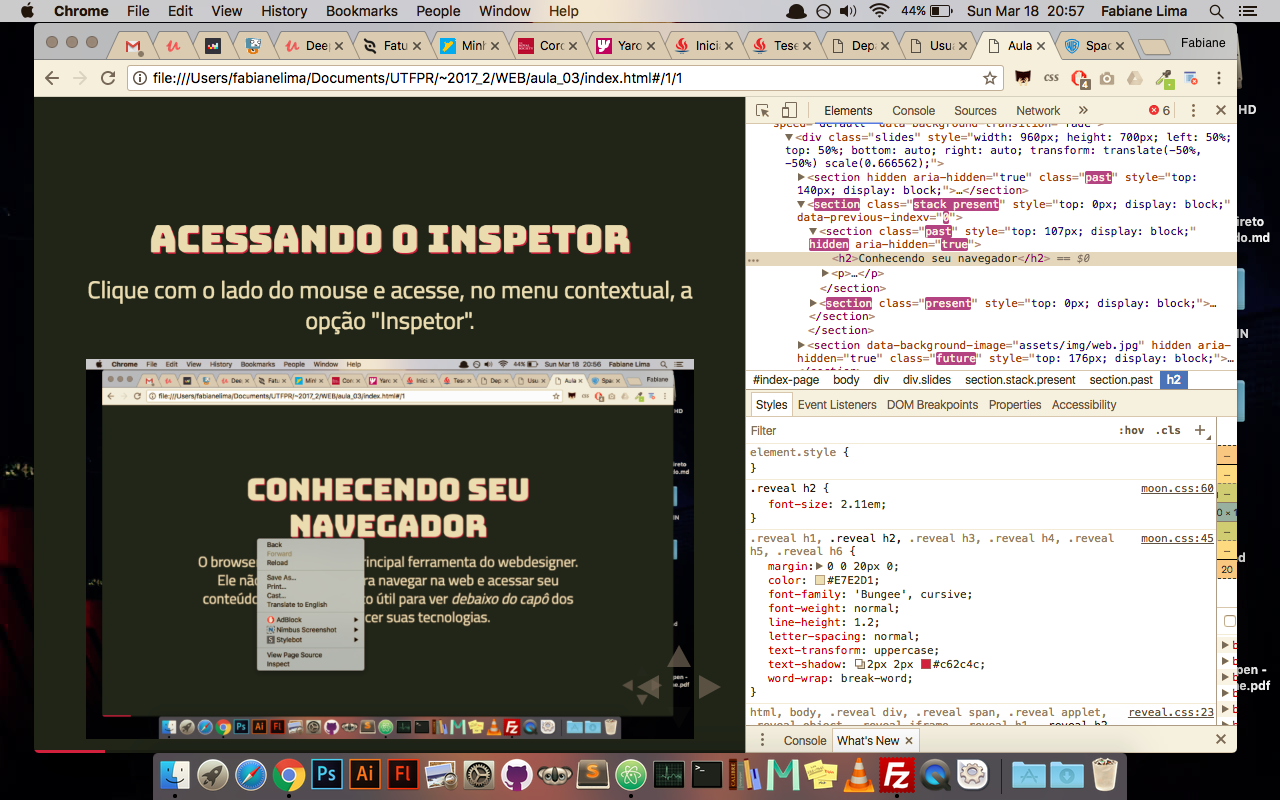Toggle the :hov element state panel
Image resolution: width=1280 pixels, height=800 pixels.
[x=1132, y=431]
